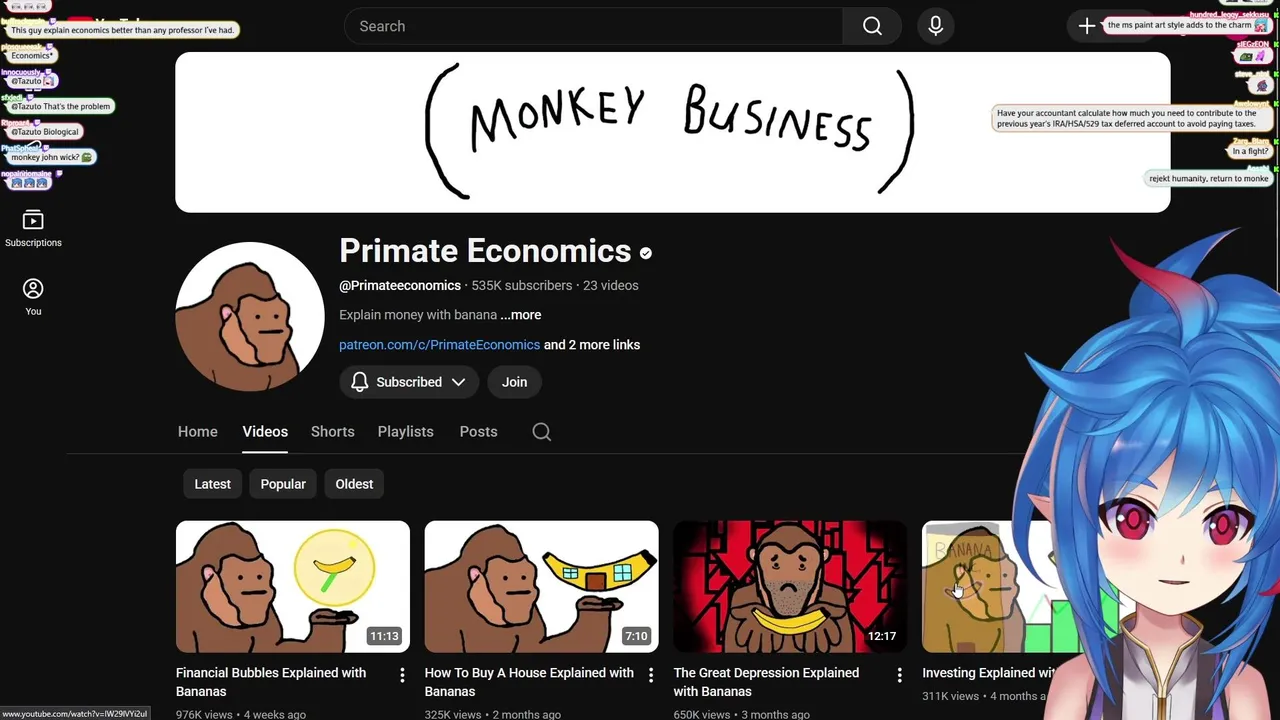Click the Create plus icon
Image resolution: width=1280 pixels, height=720 pixels.
point(1087,26)
